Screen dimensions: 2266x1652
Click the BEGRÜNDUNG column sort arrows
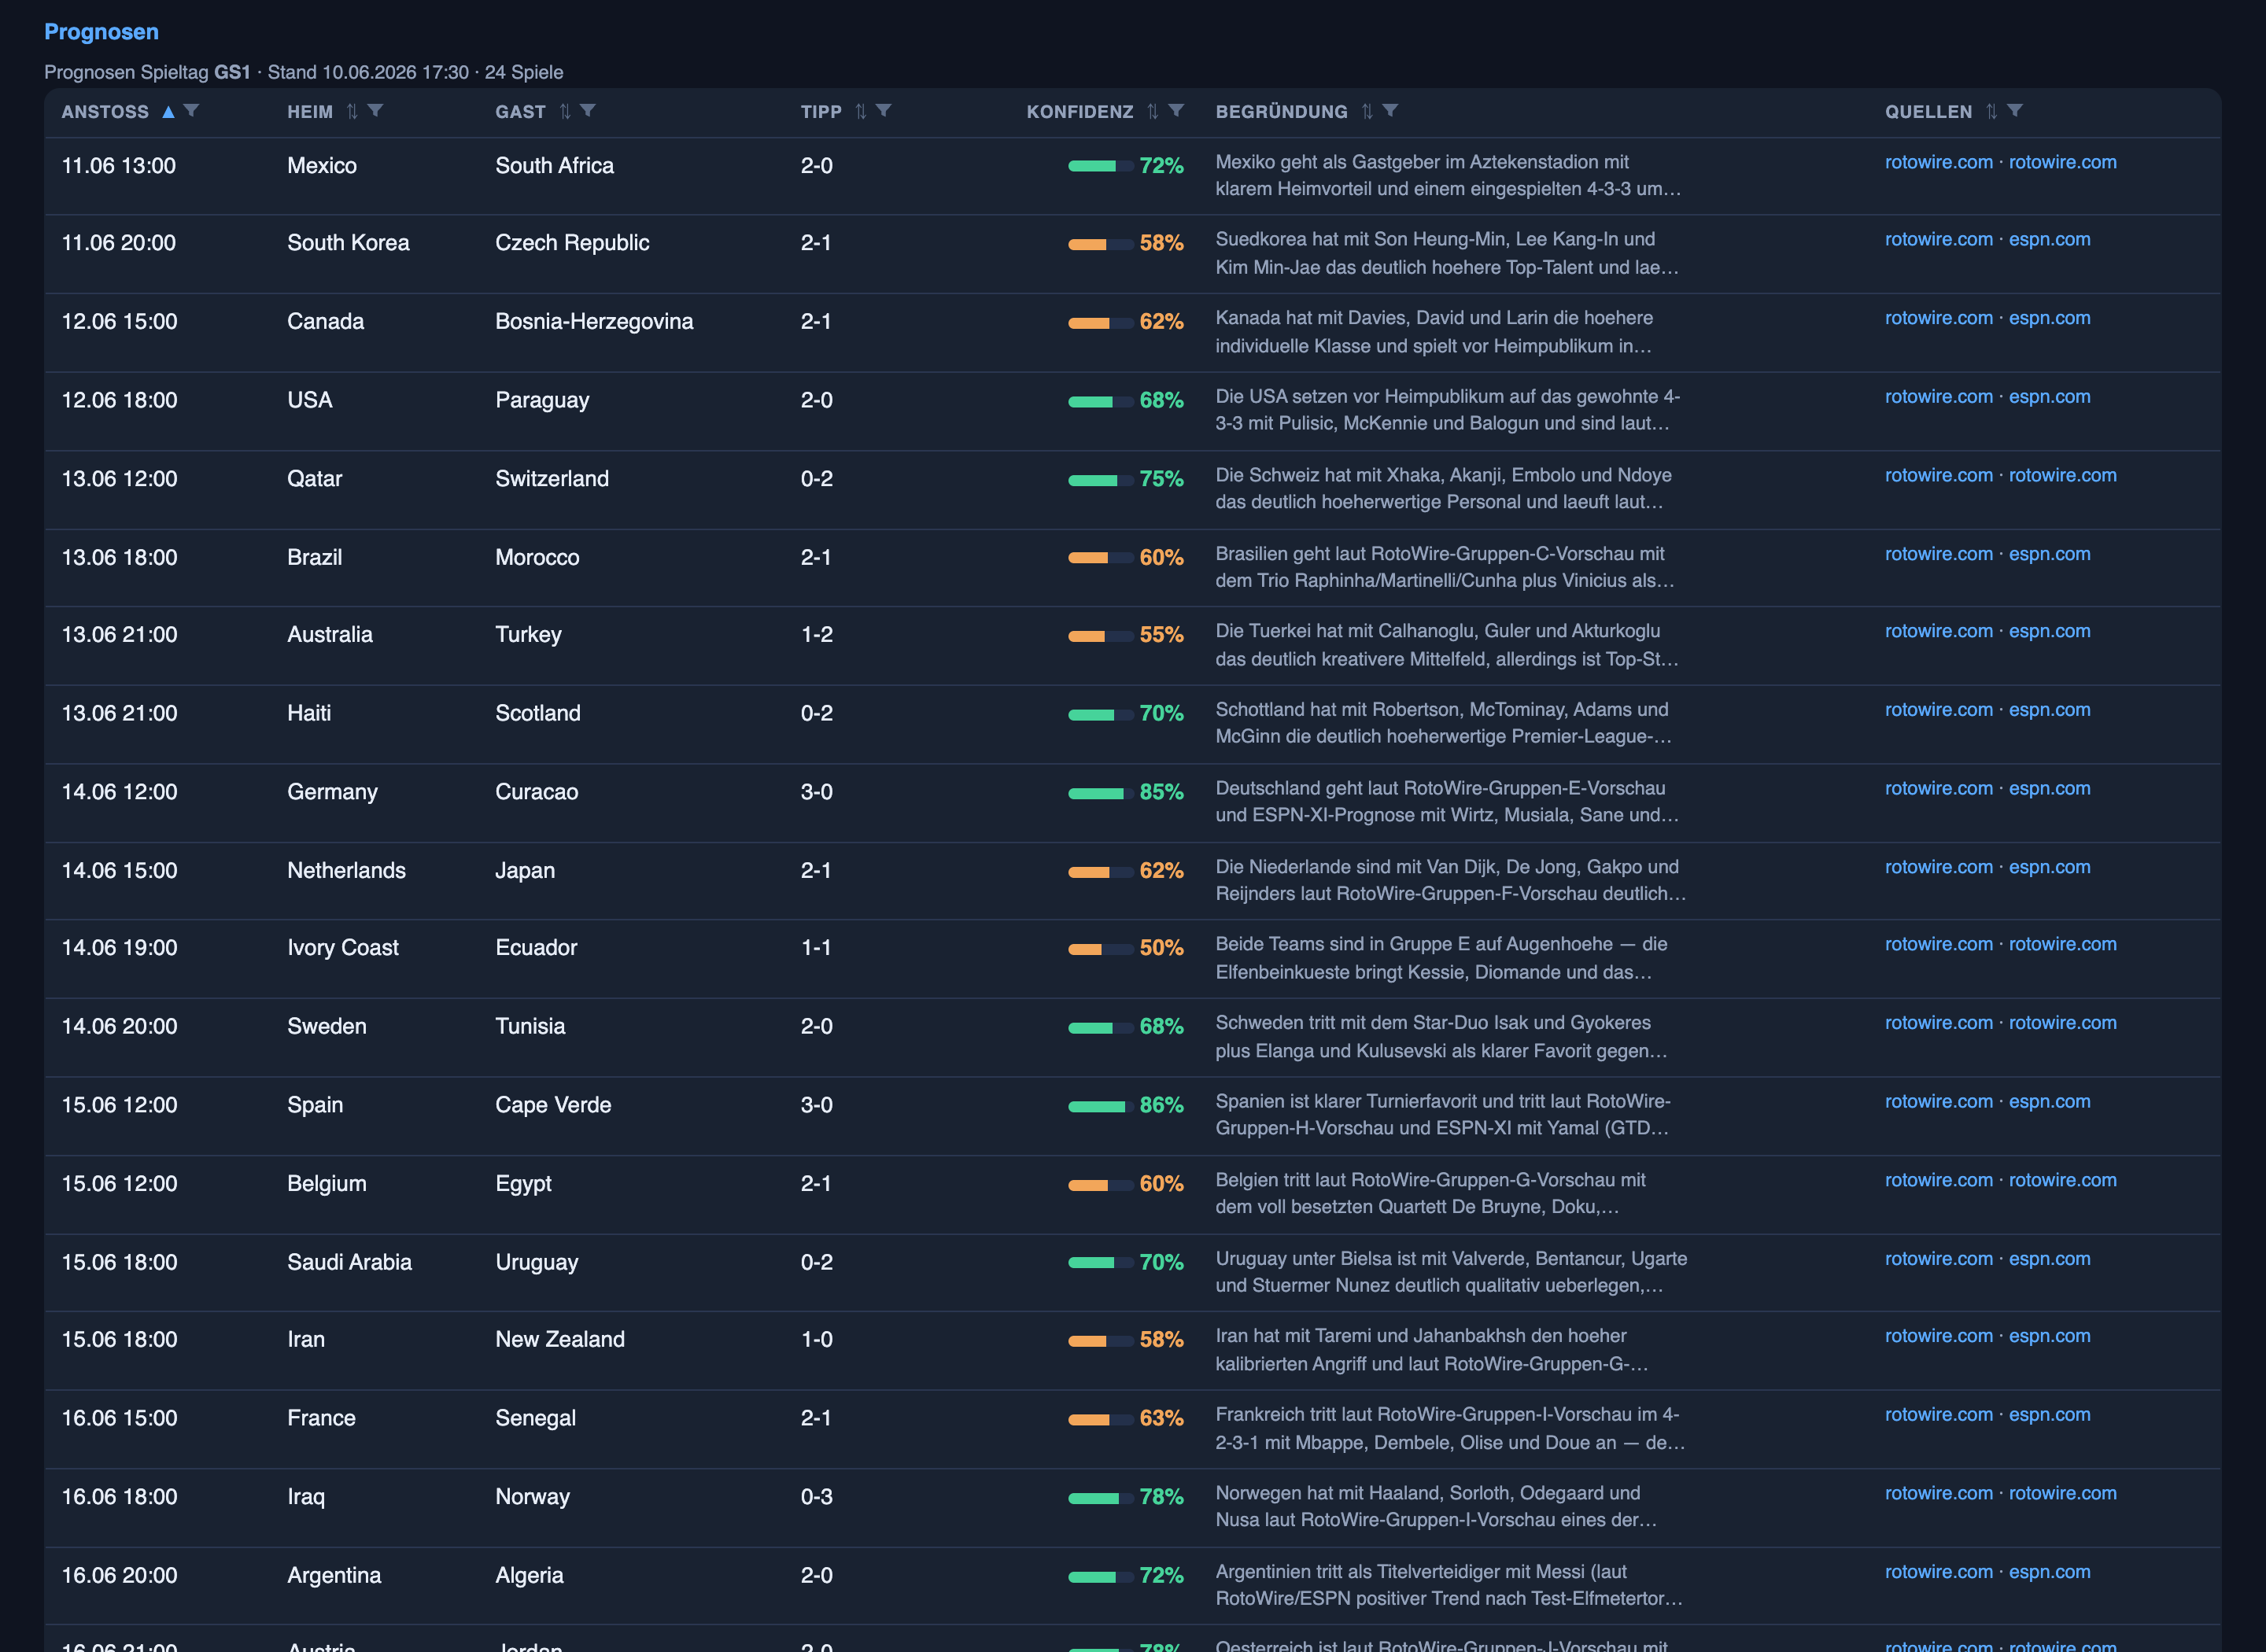click(1367, 112)
